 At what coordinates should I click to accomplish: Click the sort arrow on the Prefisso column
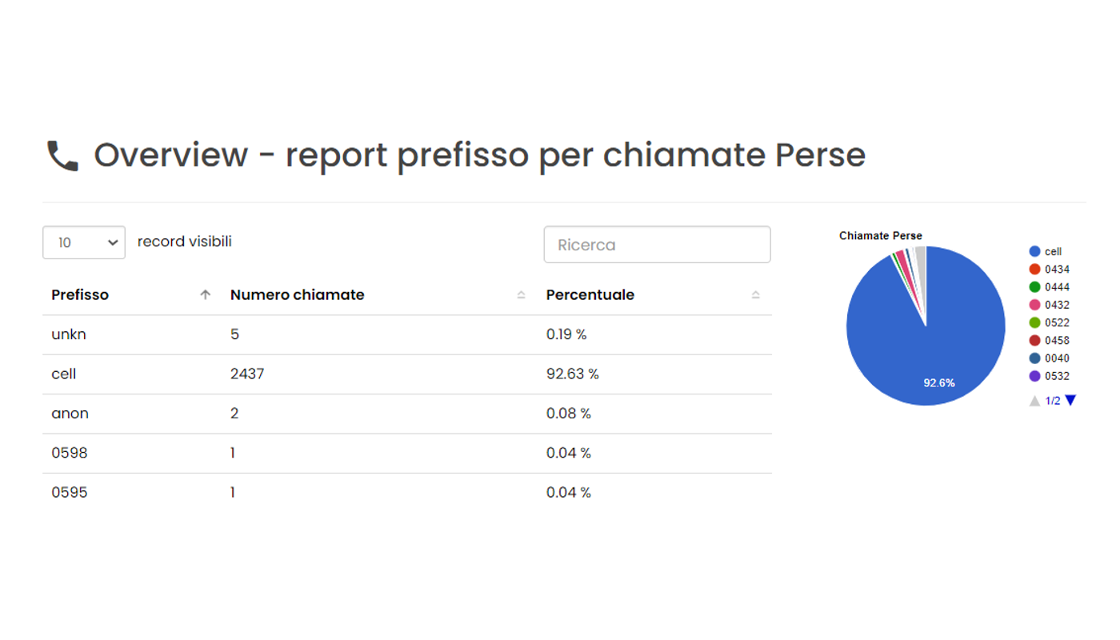[x=205, y=294]
